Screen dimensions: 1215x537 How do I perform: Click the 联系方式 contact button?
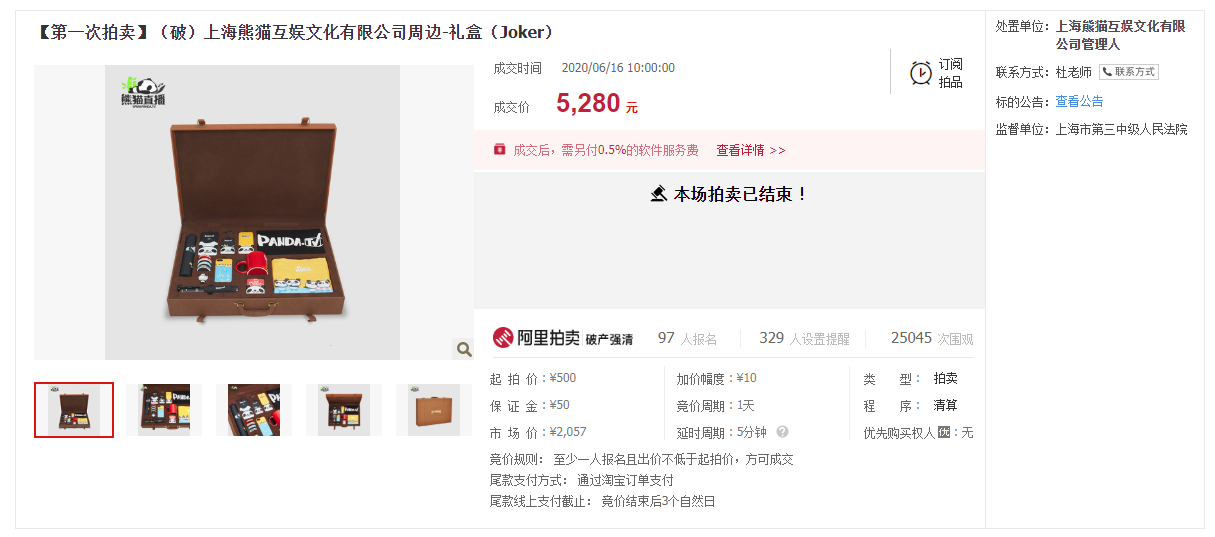pyautogui.click(x=1129, y=72)
